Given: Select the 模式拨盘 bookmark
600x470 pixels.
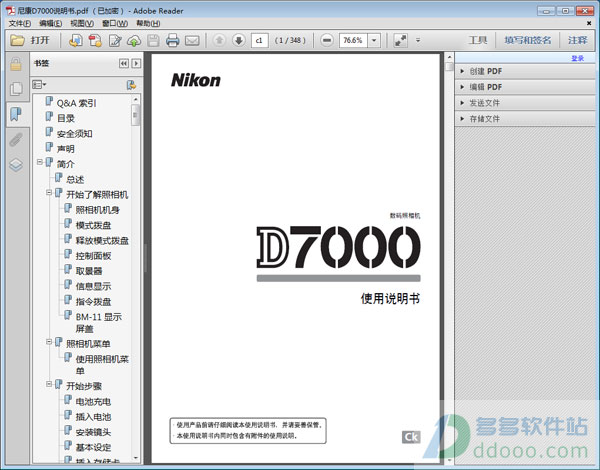Looking at the screenshot, I should [93, 225].
